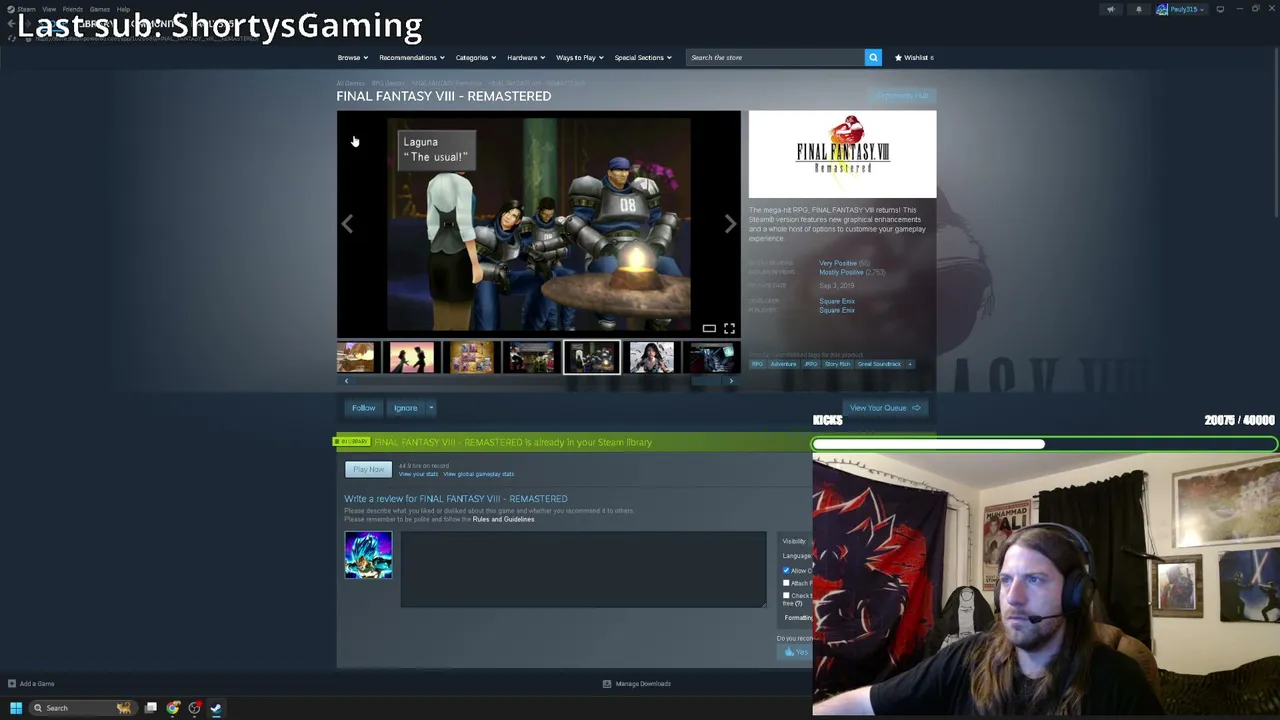The height and width of the screenshot is (720, 1280).
Task: Open the View menu
Action: pyautogui.click(x=49, y=10)
